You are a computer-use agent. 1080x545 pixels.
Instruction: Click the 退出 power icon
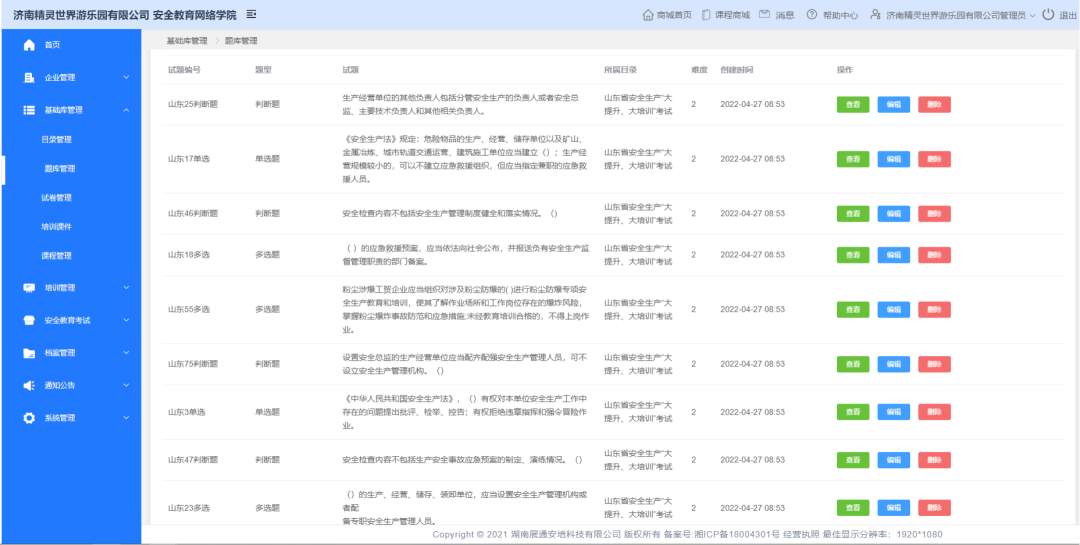coord(1048,14)
